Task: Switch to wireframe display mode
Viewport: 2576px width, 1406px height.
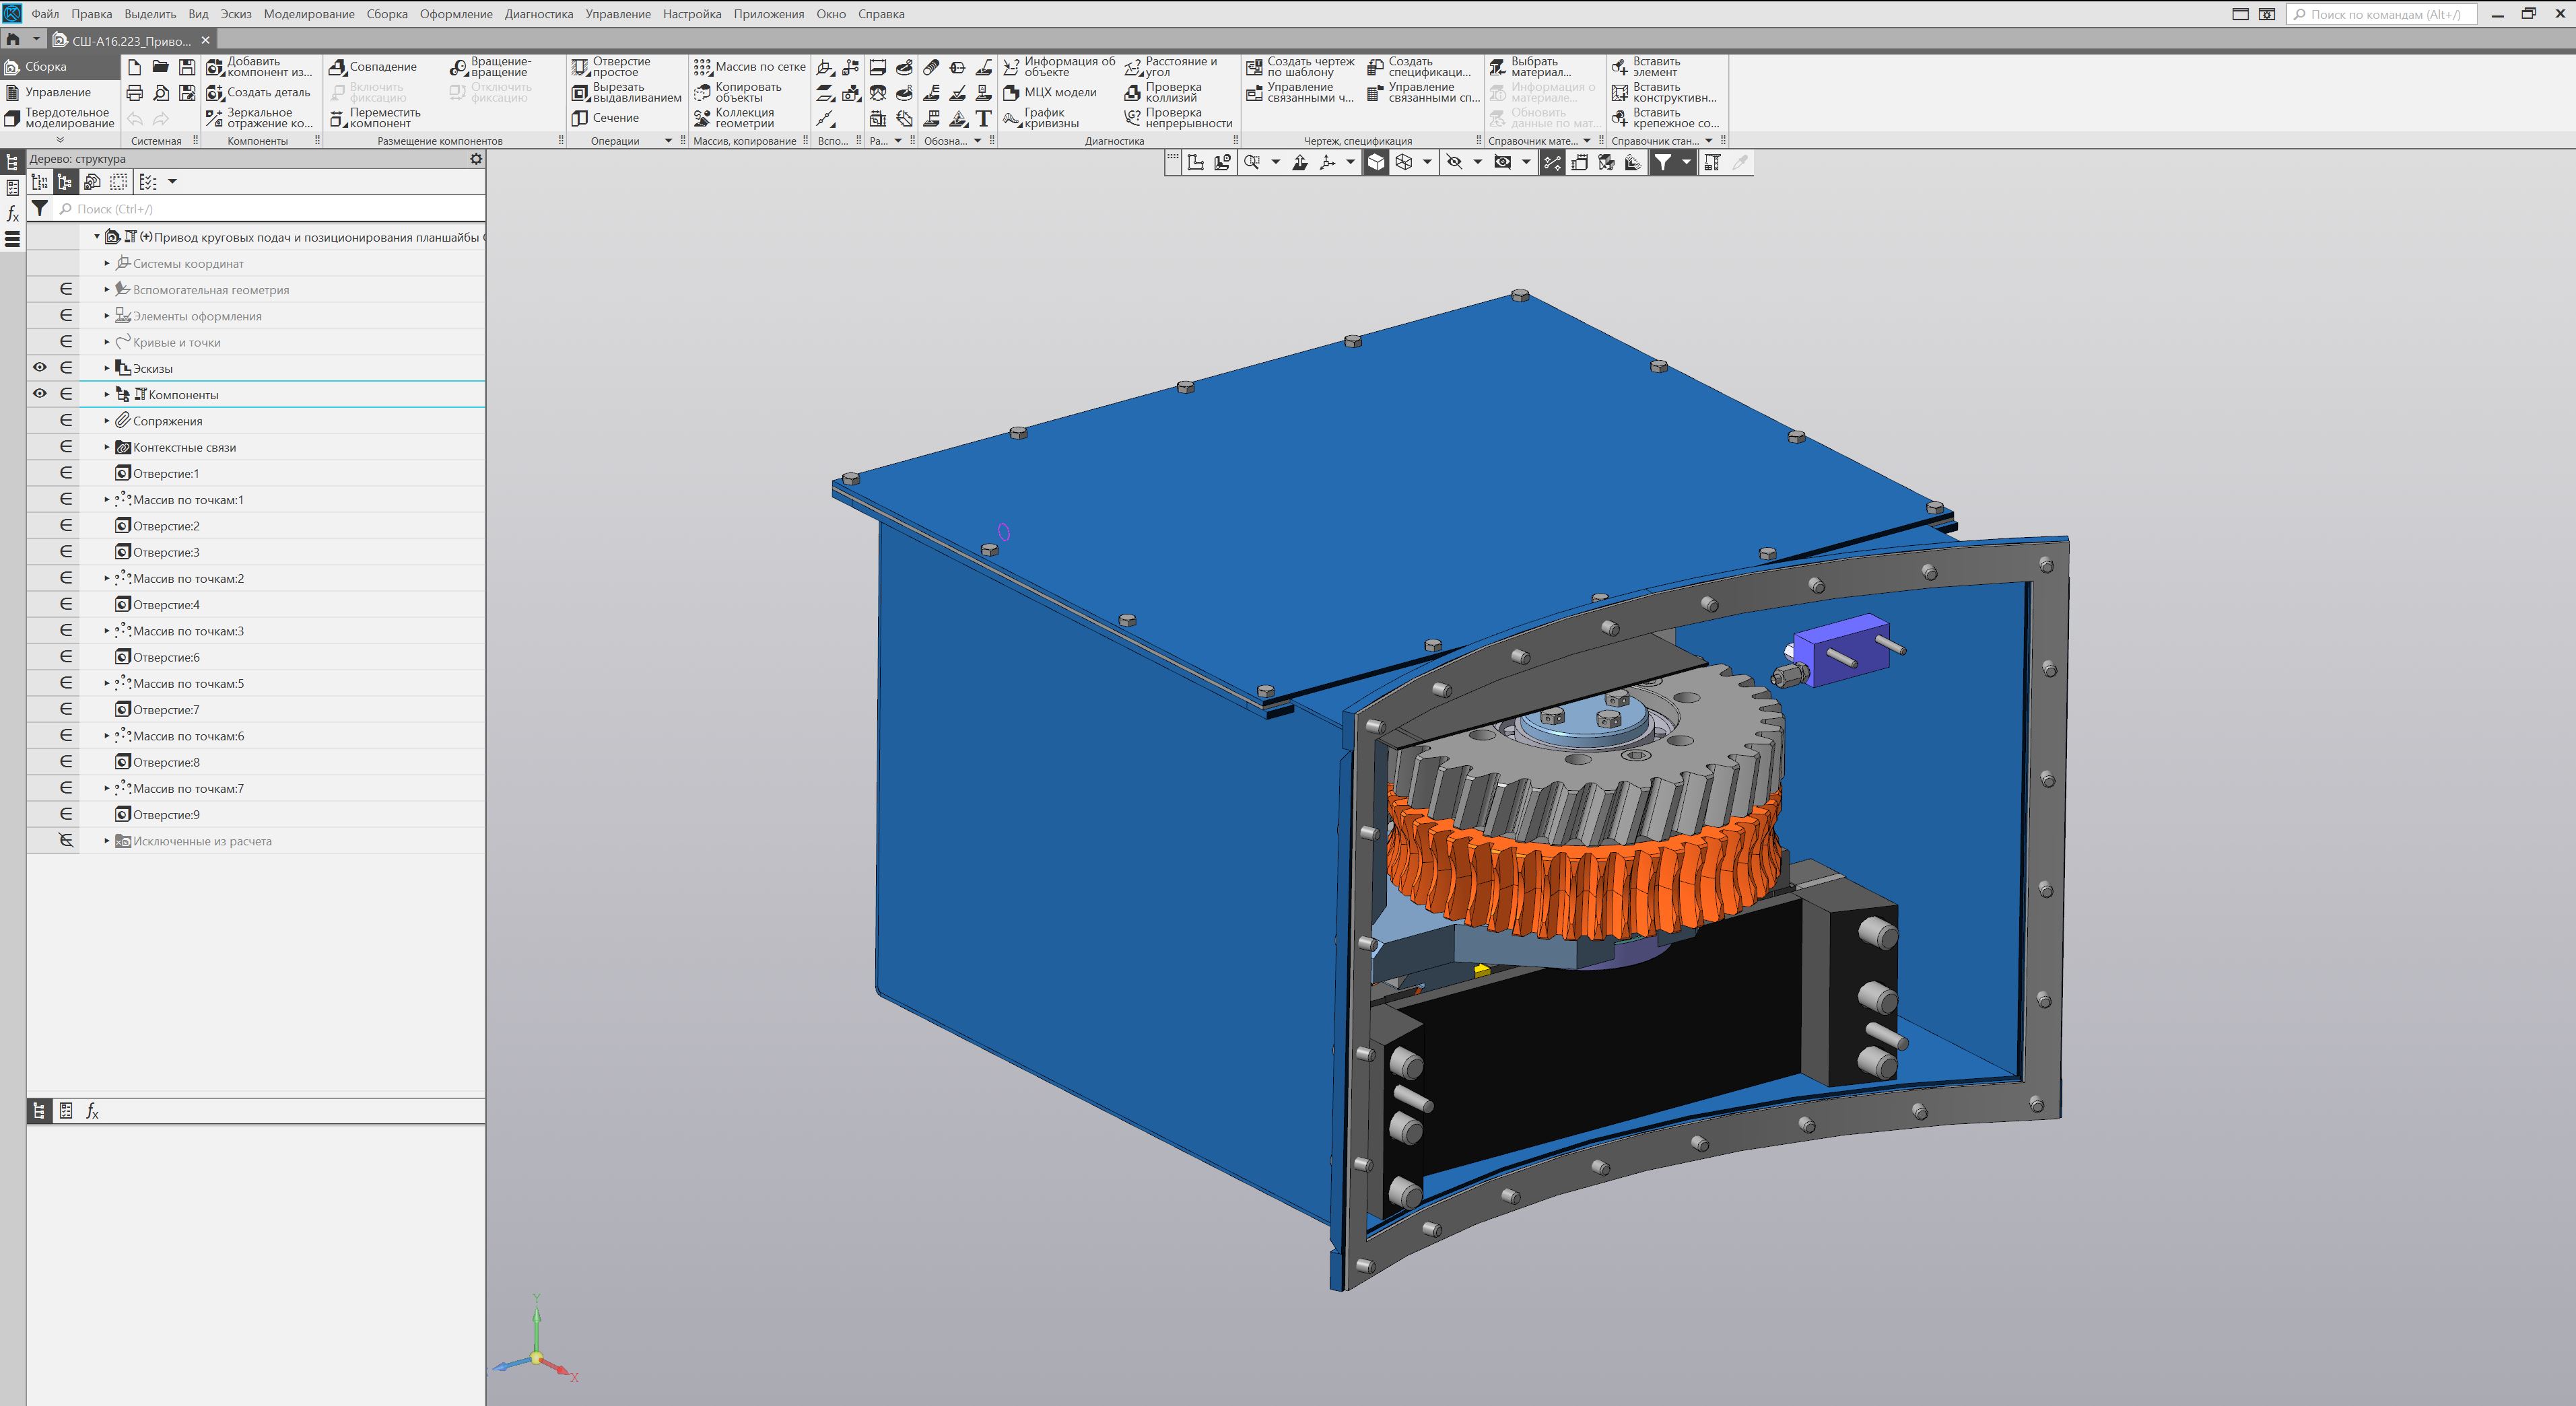Action: click(x=1403, y=162)
